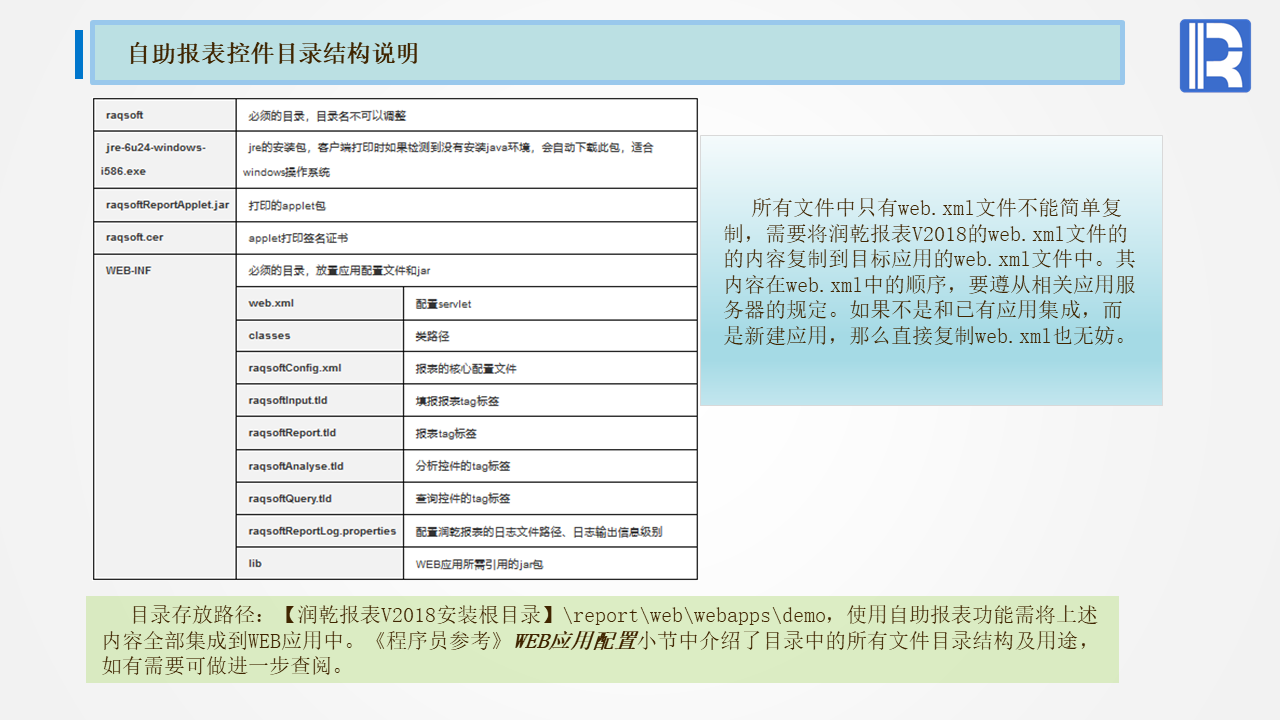The width and height of the screenshot is (1280, 720).
Task: Click the web.xml cell in the table
Action: point(320,303)
